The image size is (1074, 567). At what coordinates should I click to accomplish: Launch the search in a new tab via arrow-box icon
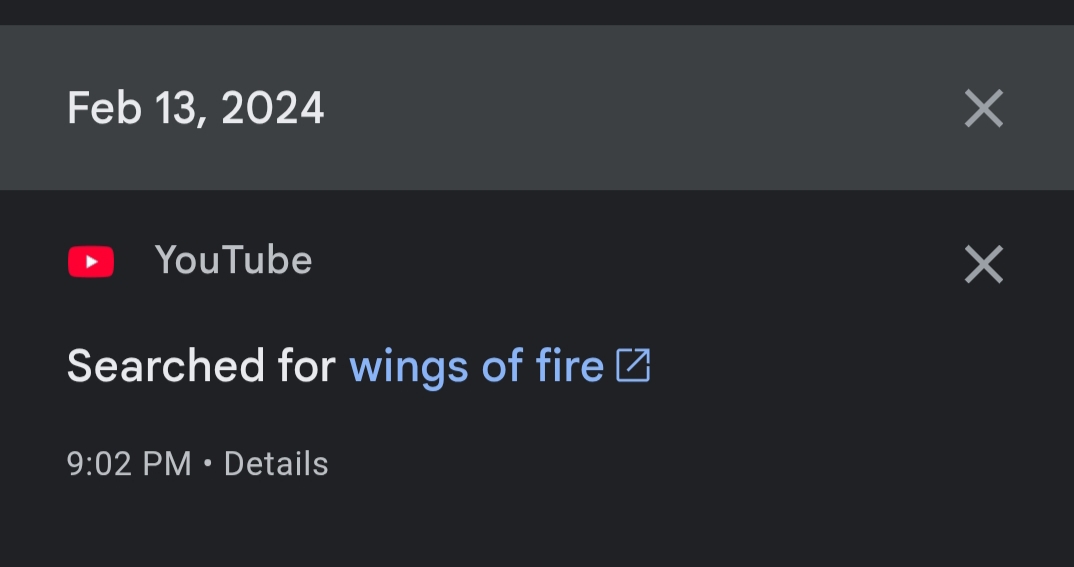pyautogui.click(x=633, y=366)
